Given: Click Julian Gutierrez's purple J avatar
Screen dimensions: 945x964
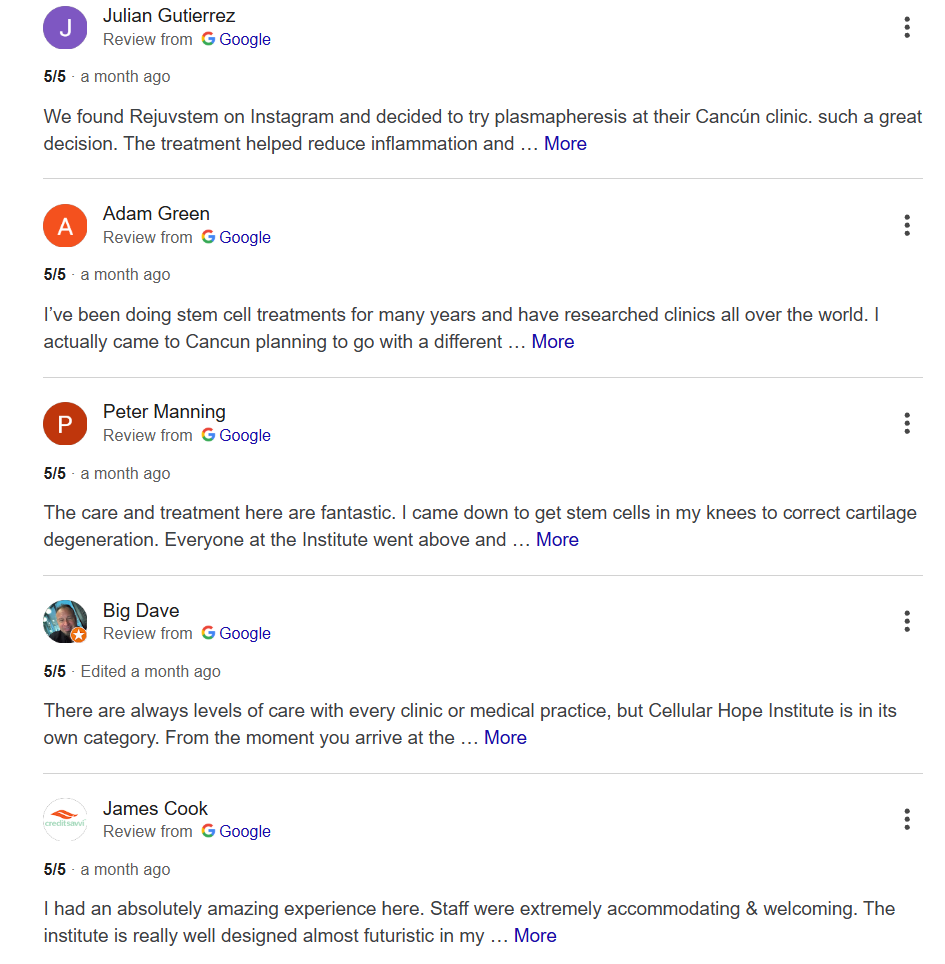Looking at the screenshot, I should tap(65, 28).
